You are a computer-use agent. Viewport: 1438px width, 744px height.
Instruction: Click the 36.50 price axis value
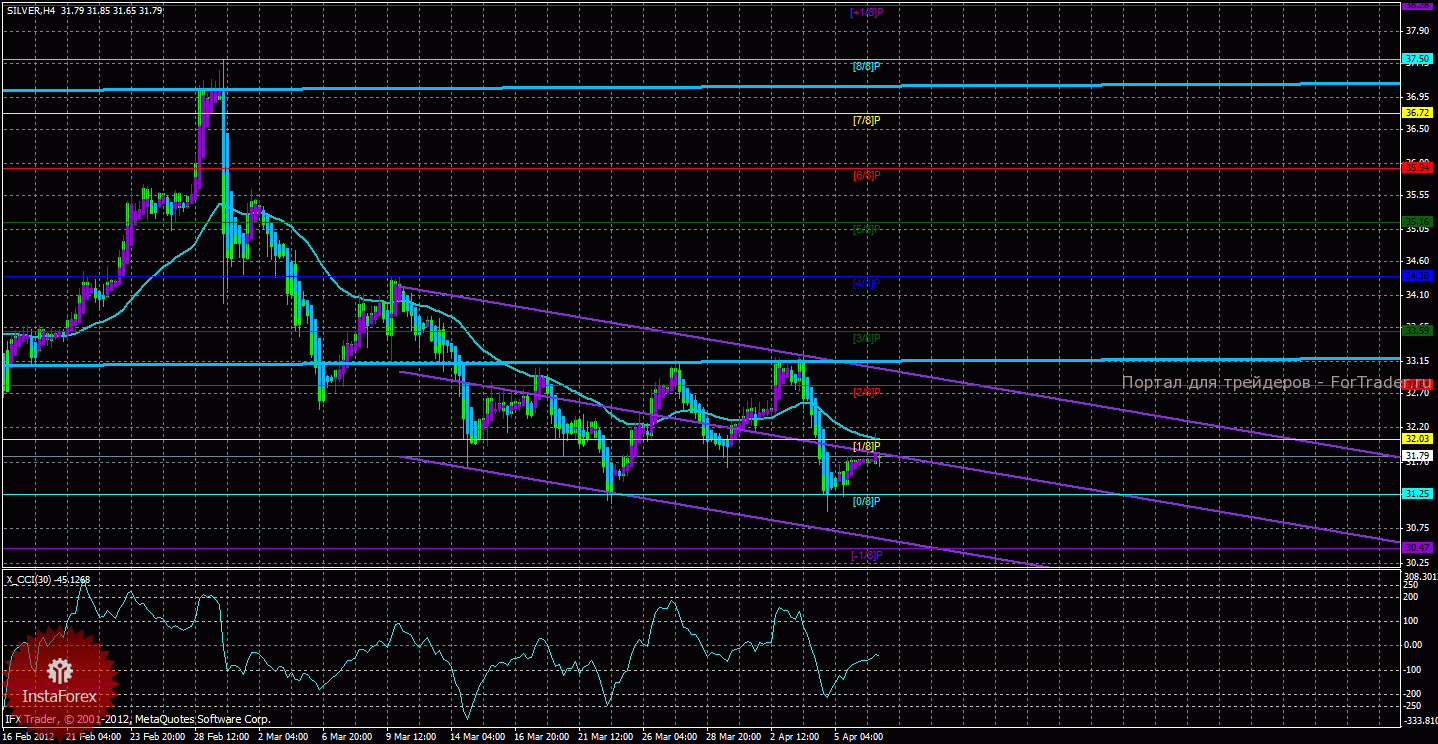click(x=1418, y=129)
